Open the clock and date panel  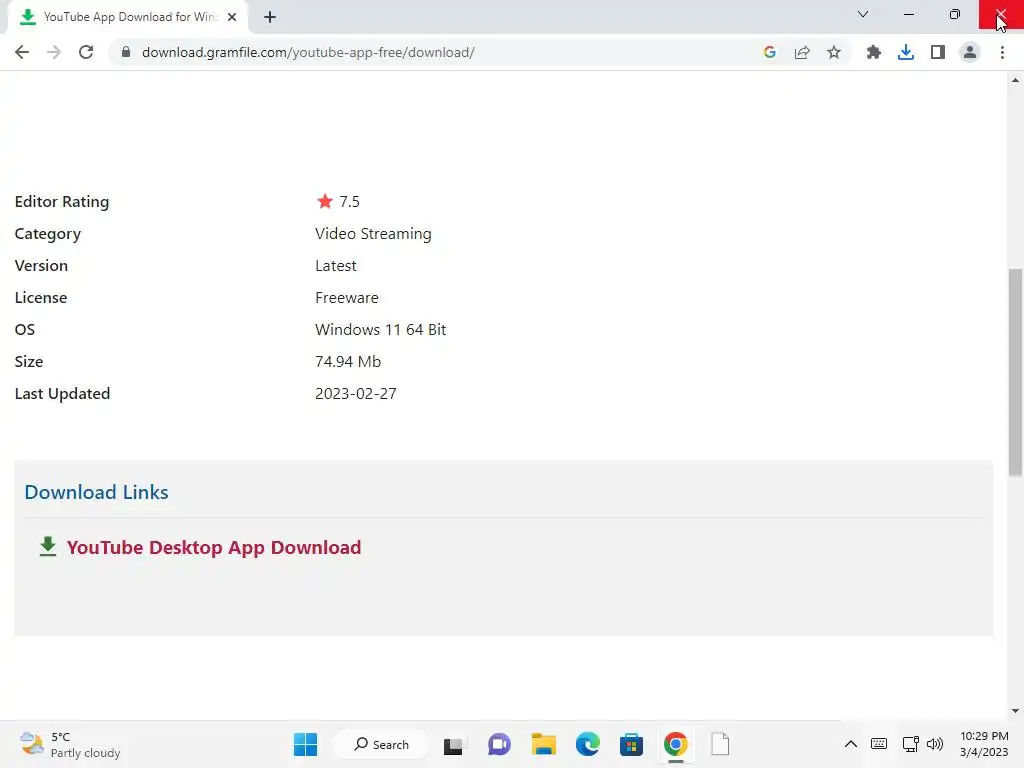click(x=984, y=744)
